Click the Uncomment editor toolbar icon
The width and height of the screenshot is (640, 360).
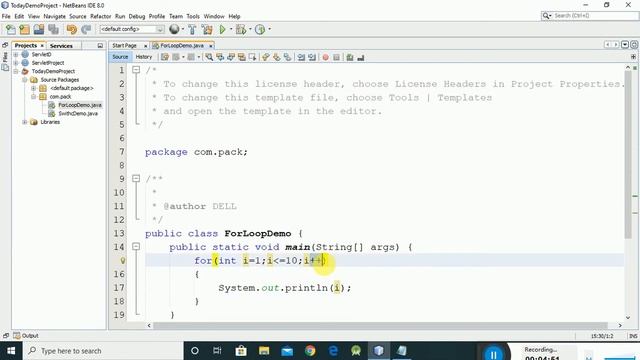click(360, 58)
